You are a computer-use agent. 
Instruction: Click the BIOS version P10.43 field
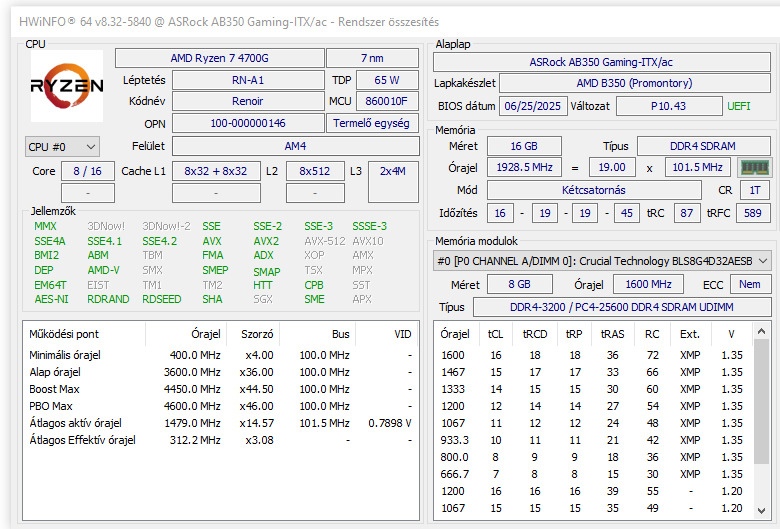coord(669,106)
